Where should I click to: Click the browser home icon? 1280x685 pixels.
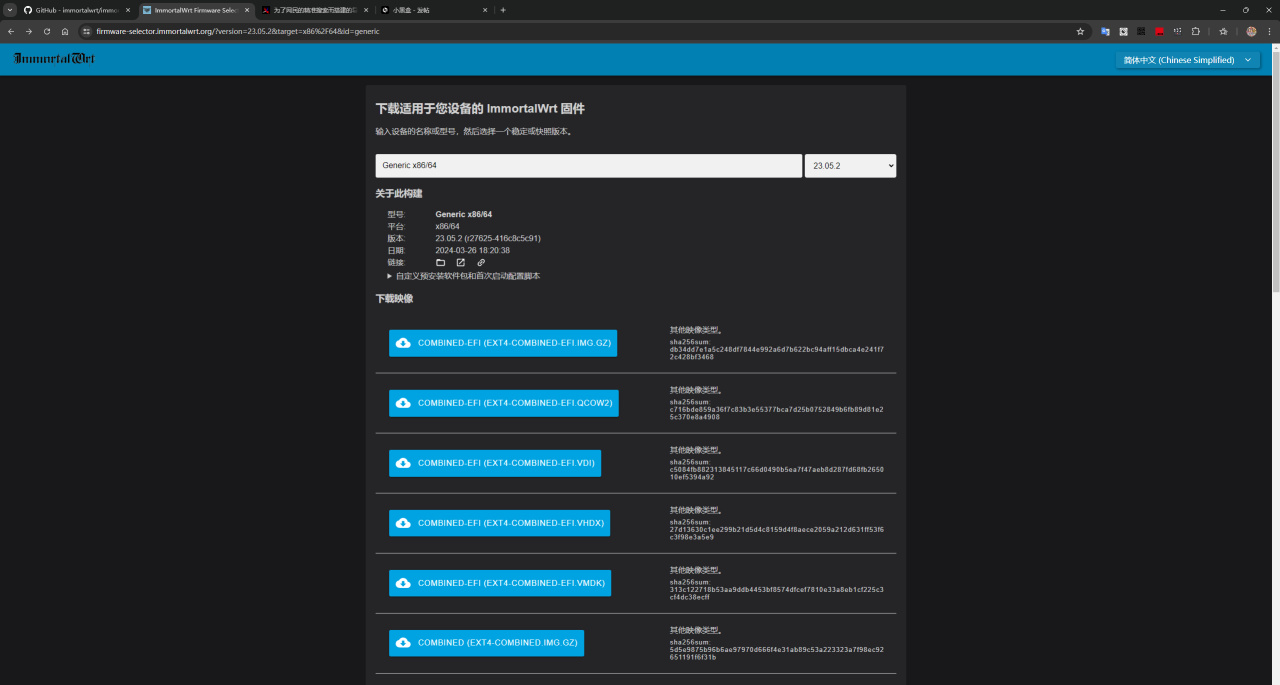click(x=65, y=31)
